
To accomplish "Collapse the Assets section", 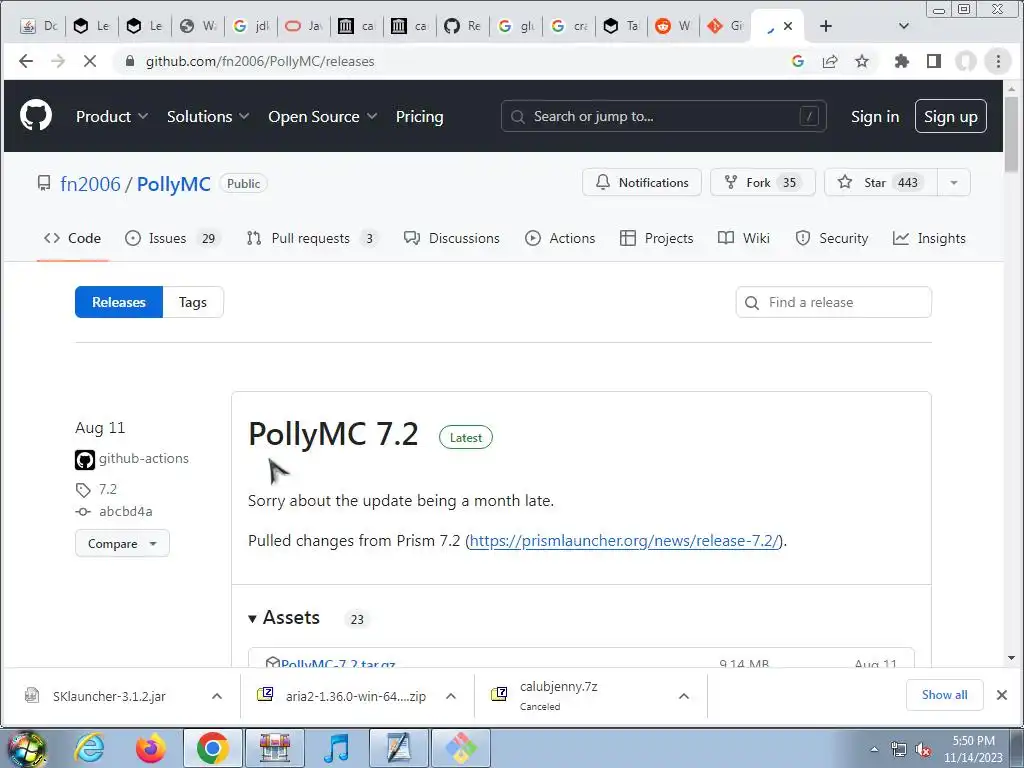I will pyautogui.click(x=284, y=618).
